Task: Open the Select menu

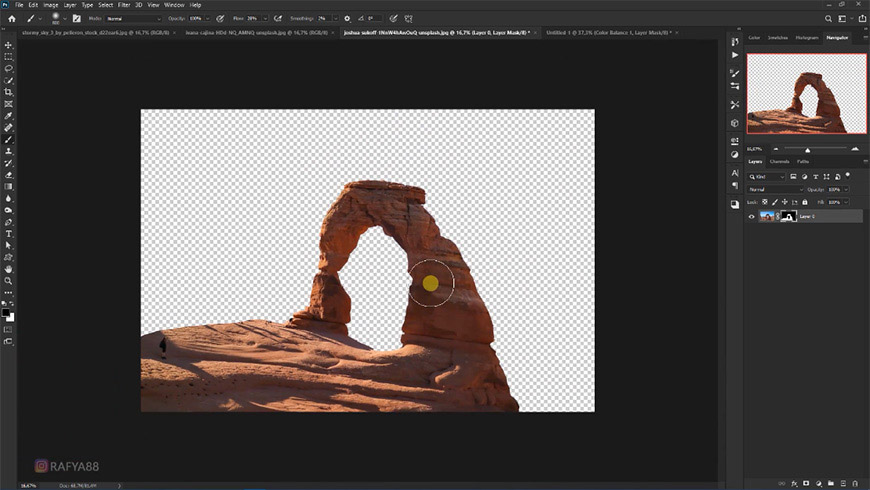Action: click(x=105, y=4)
